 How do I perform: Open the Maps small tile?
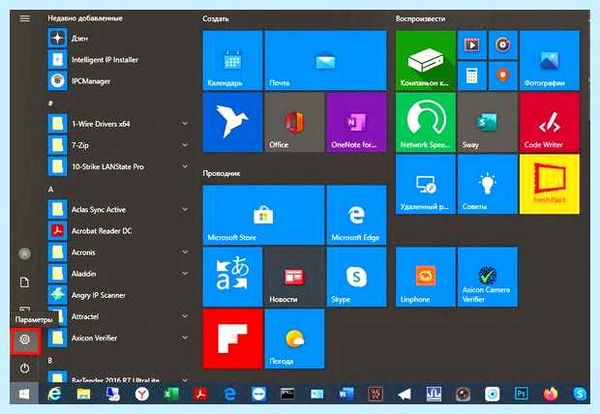503,76
